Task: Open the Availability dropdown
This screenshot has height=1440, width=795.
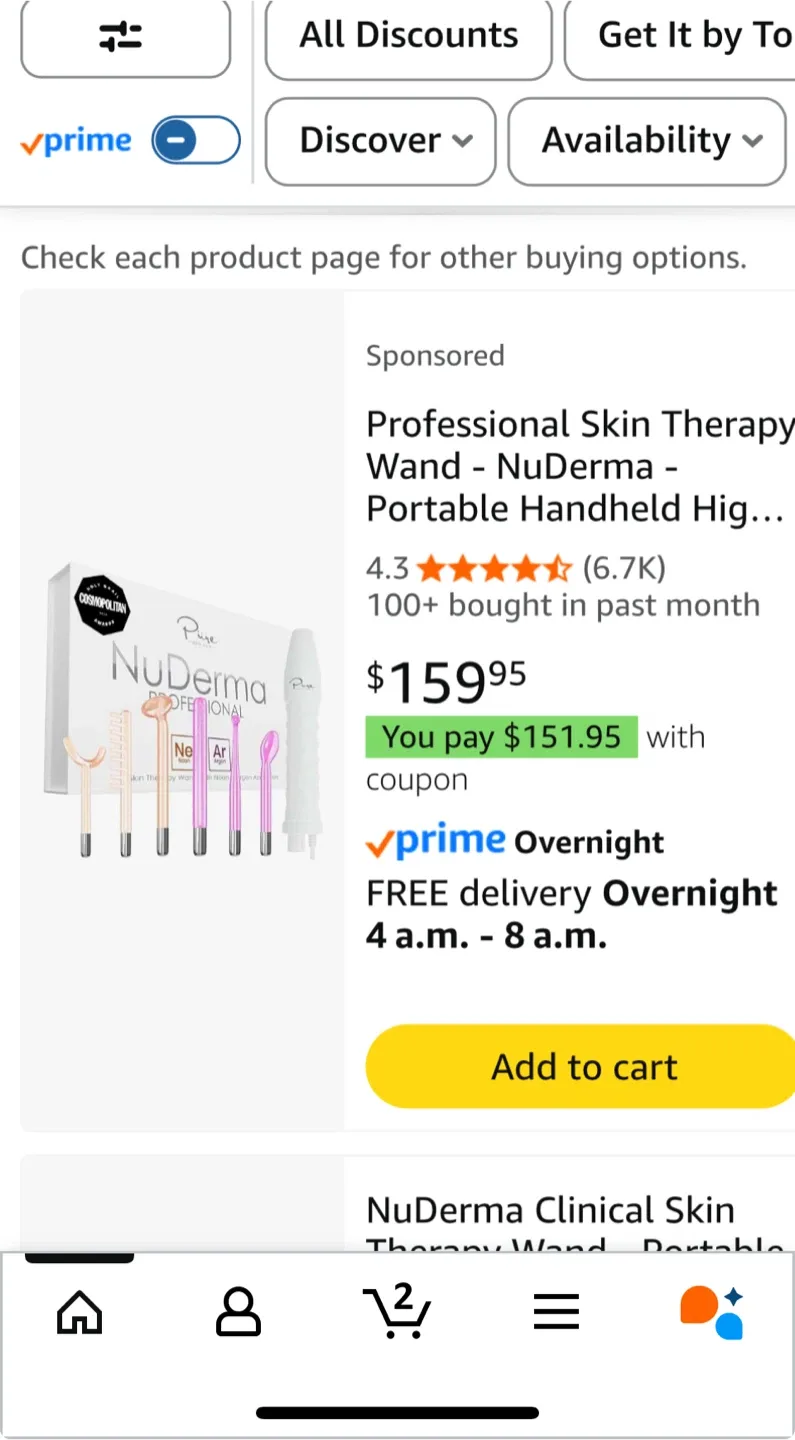Action: click(646, 141)
